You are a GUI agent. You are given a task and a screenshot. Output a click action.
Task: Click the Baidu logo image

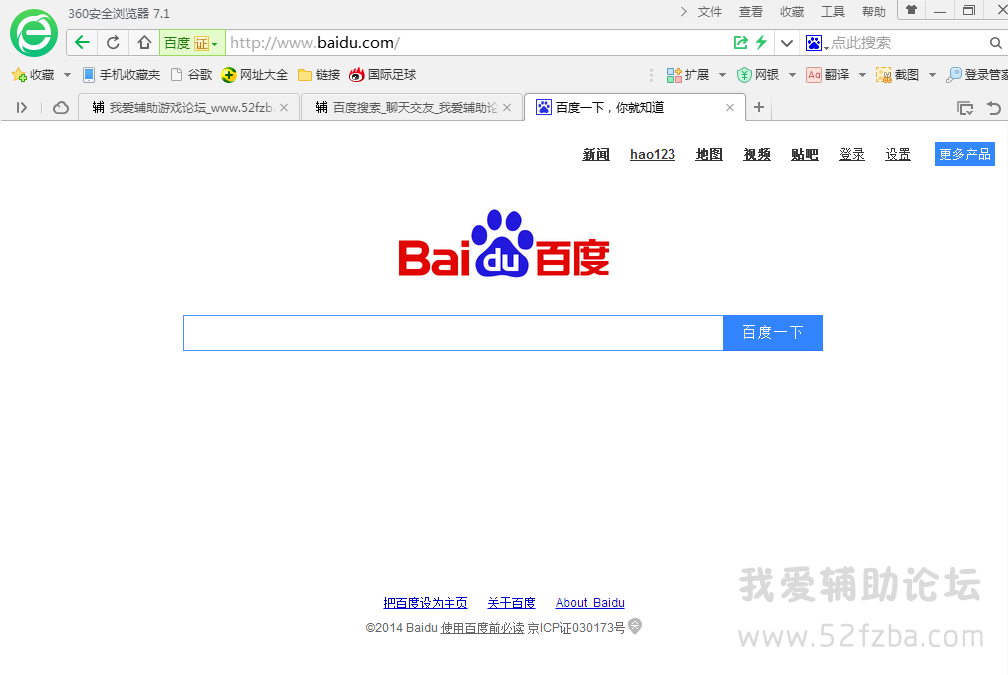(504, 244)
